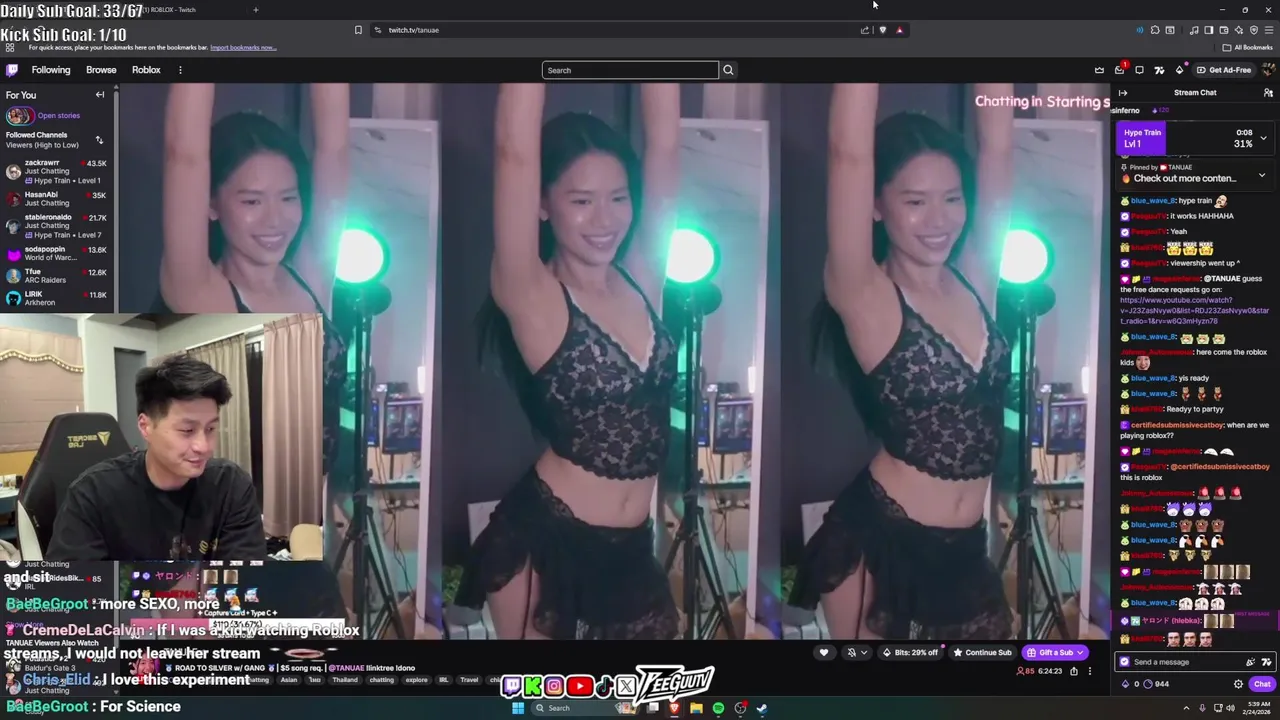Open the YouTube link in chat
Image resolution: width=1280 pixels, height=720 pixels.
tap(1194, 310)
